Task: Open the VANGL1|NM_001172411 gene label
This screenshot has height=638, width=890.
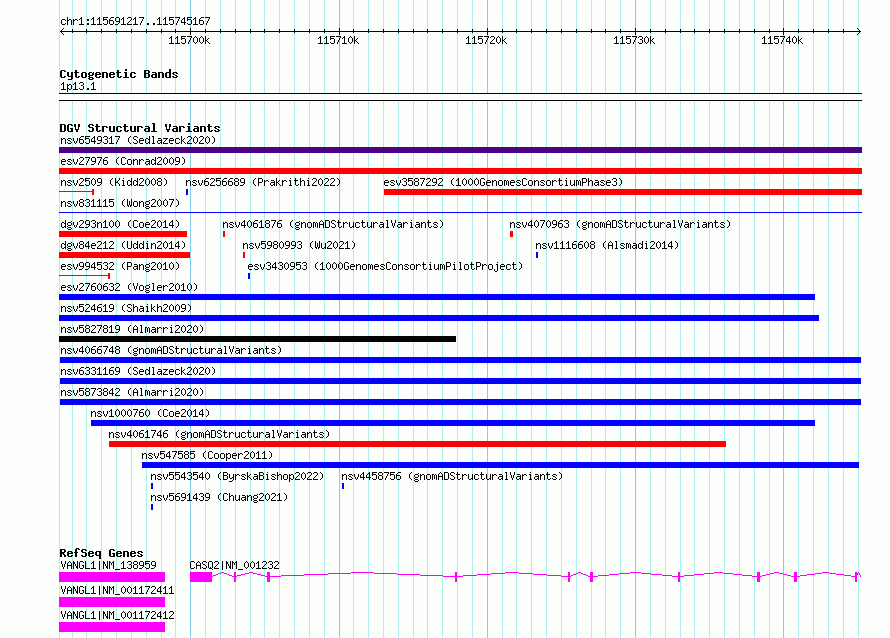Action: click(x=117, y=590)
